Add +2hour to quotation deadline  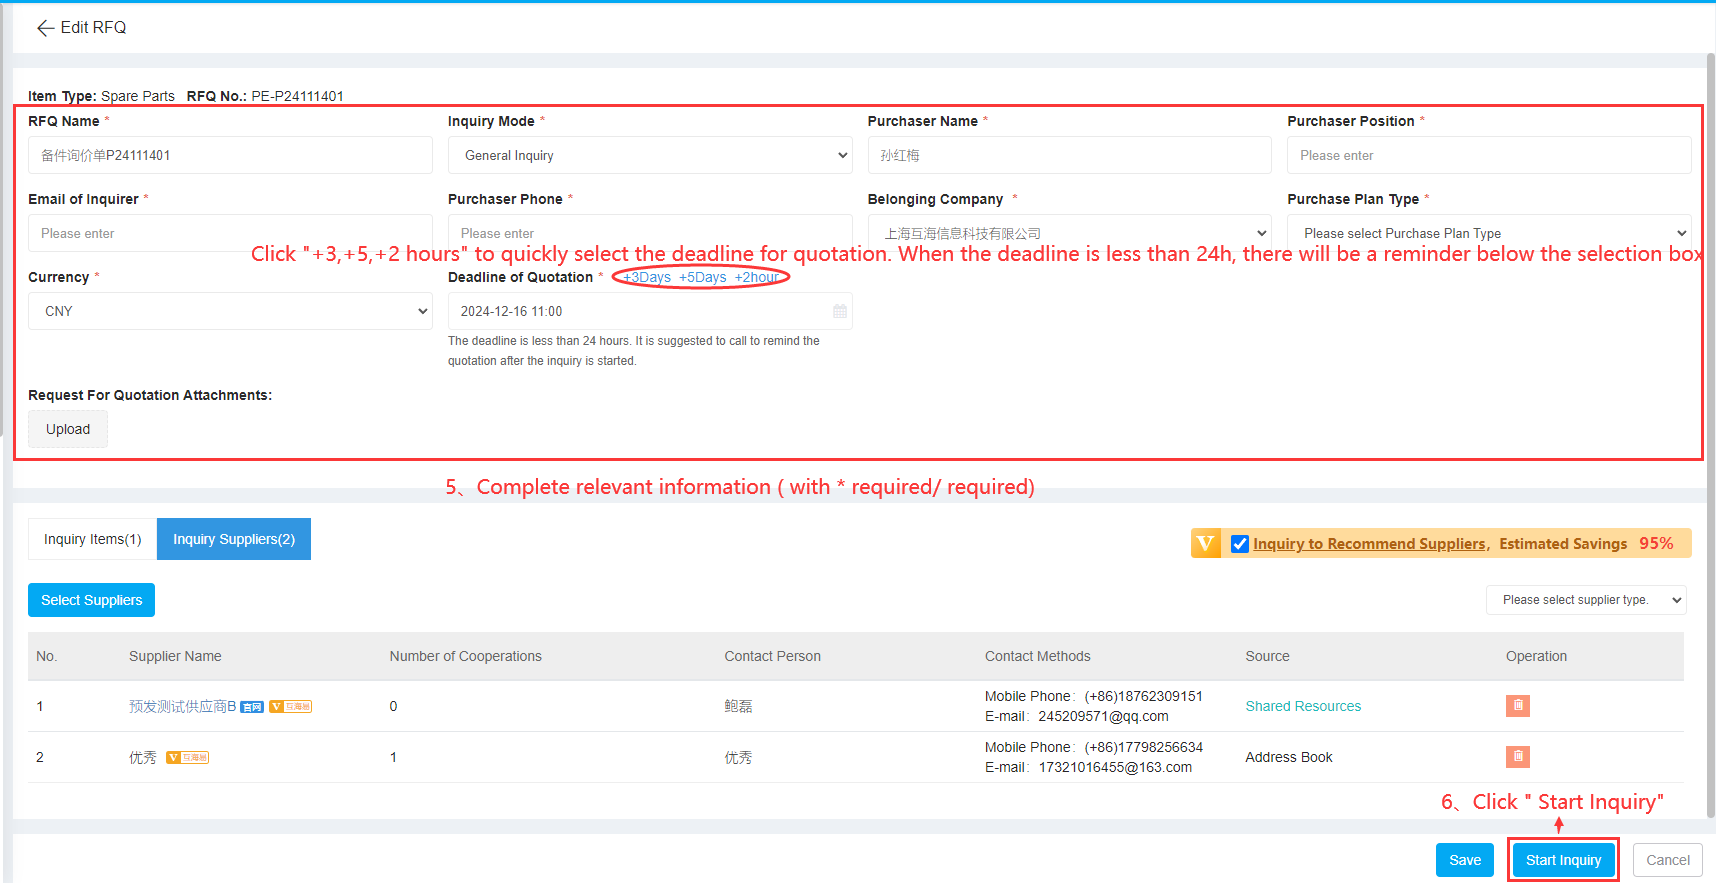757,277
